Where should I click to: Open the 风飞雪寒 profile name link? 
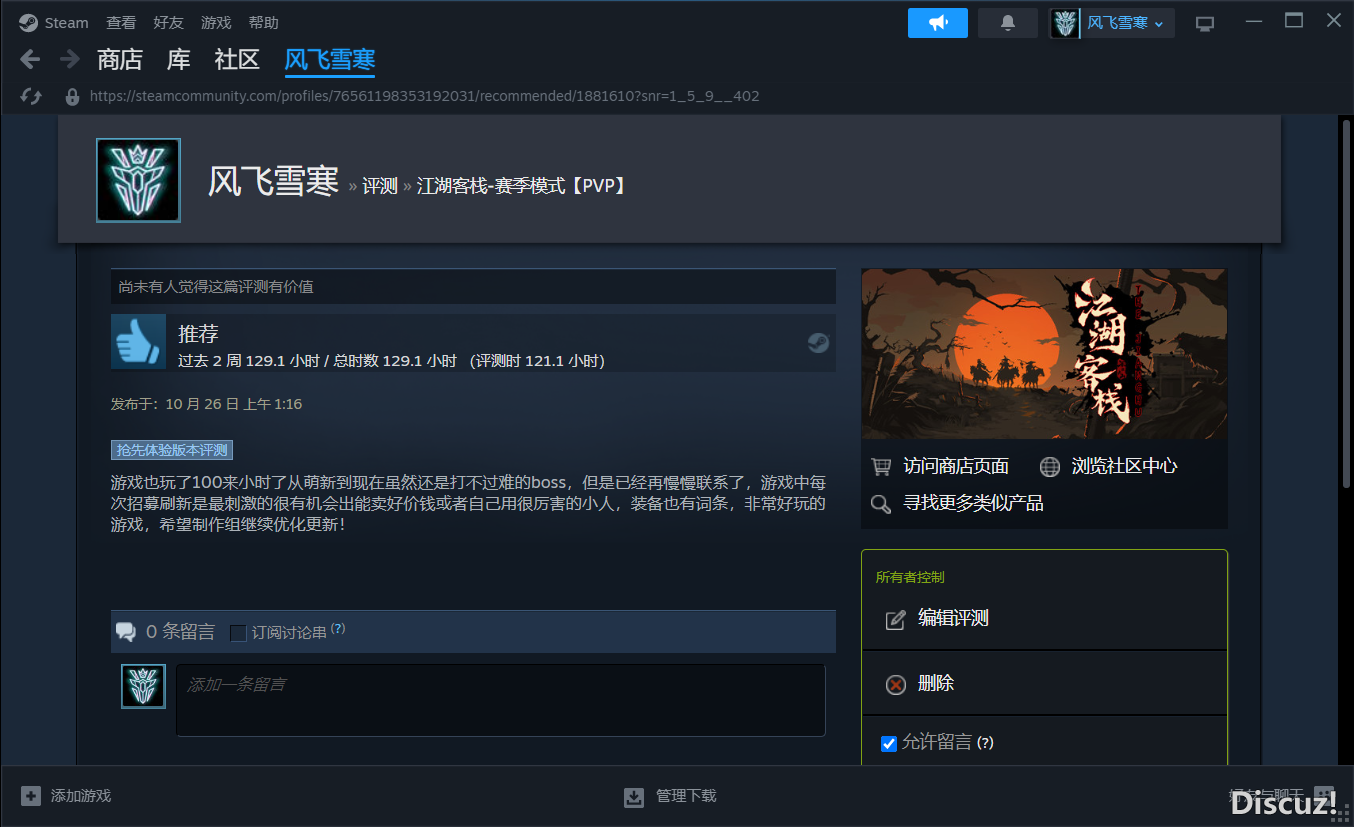pyautogui.click(x=274, y=182)
